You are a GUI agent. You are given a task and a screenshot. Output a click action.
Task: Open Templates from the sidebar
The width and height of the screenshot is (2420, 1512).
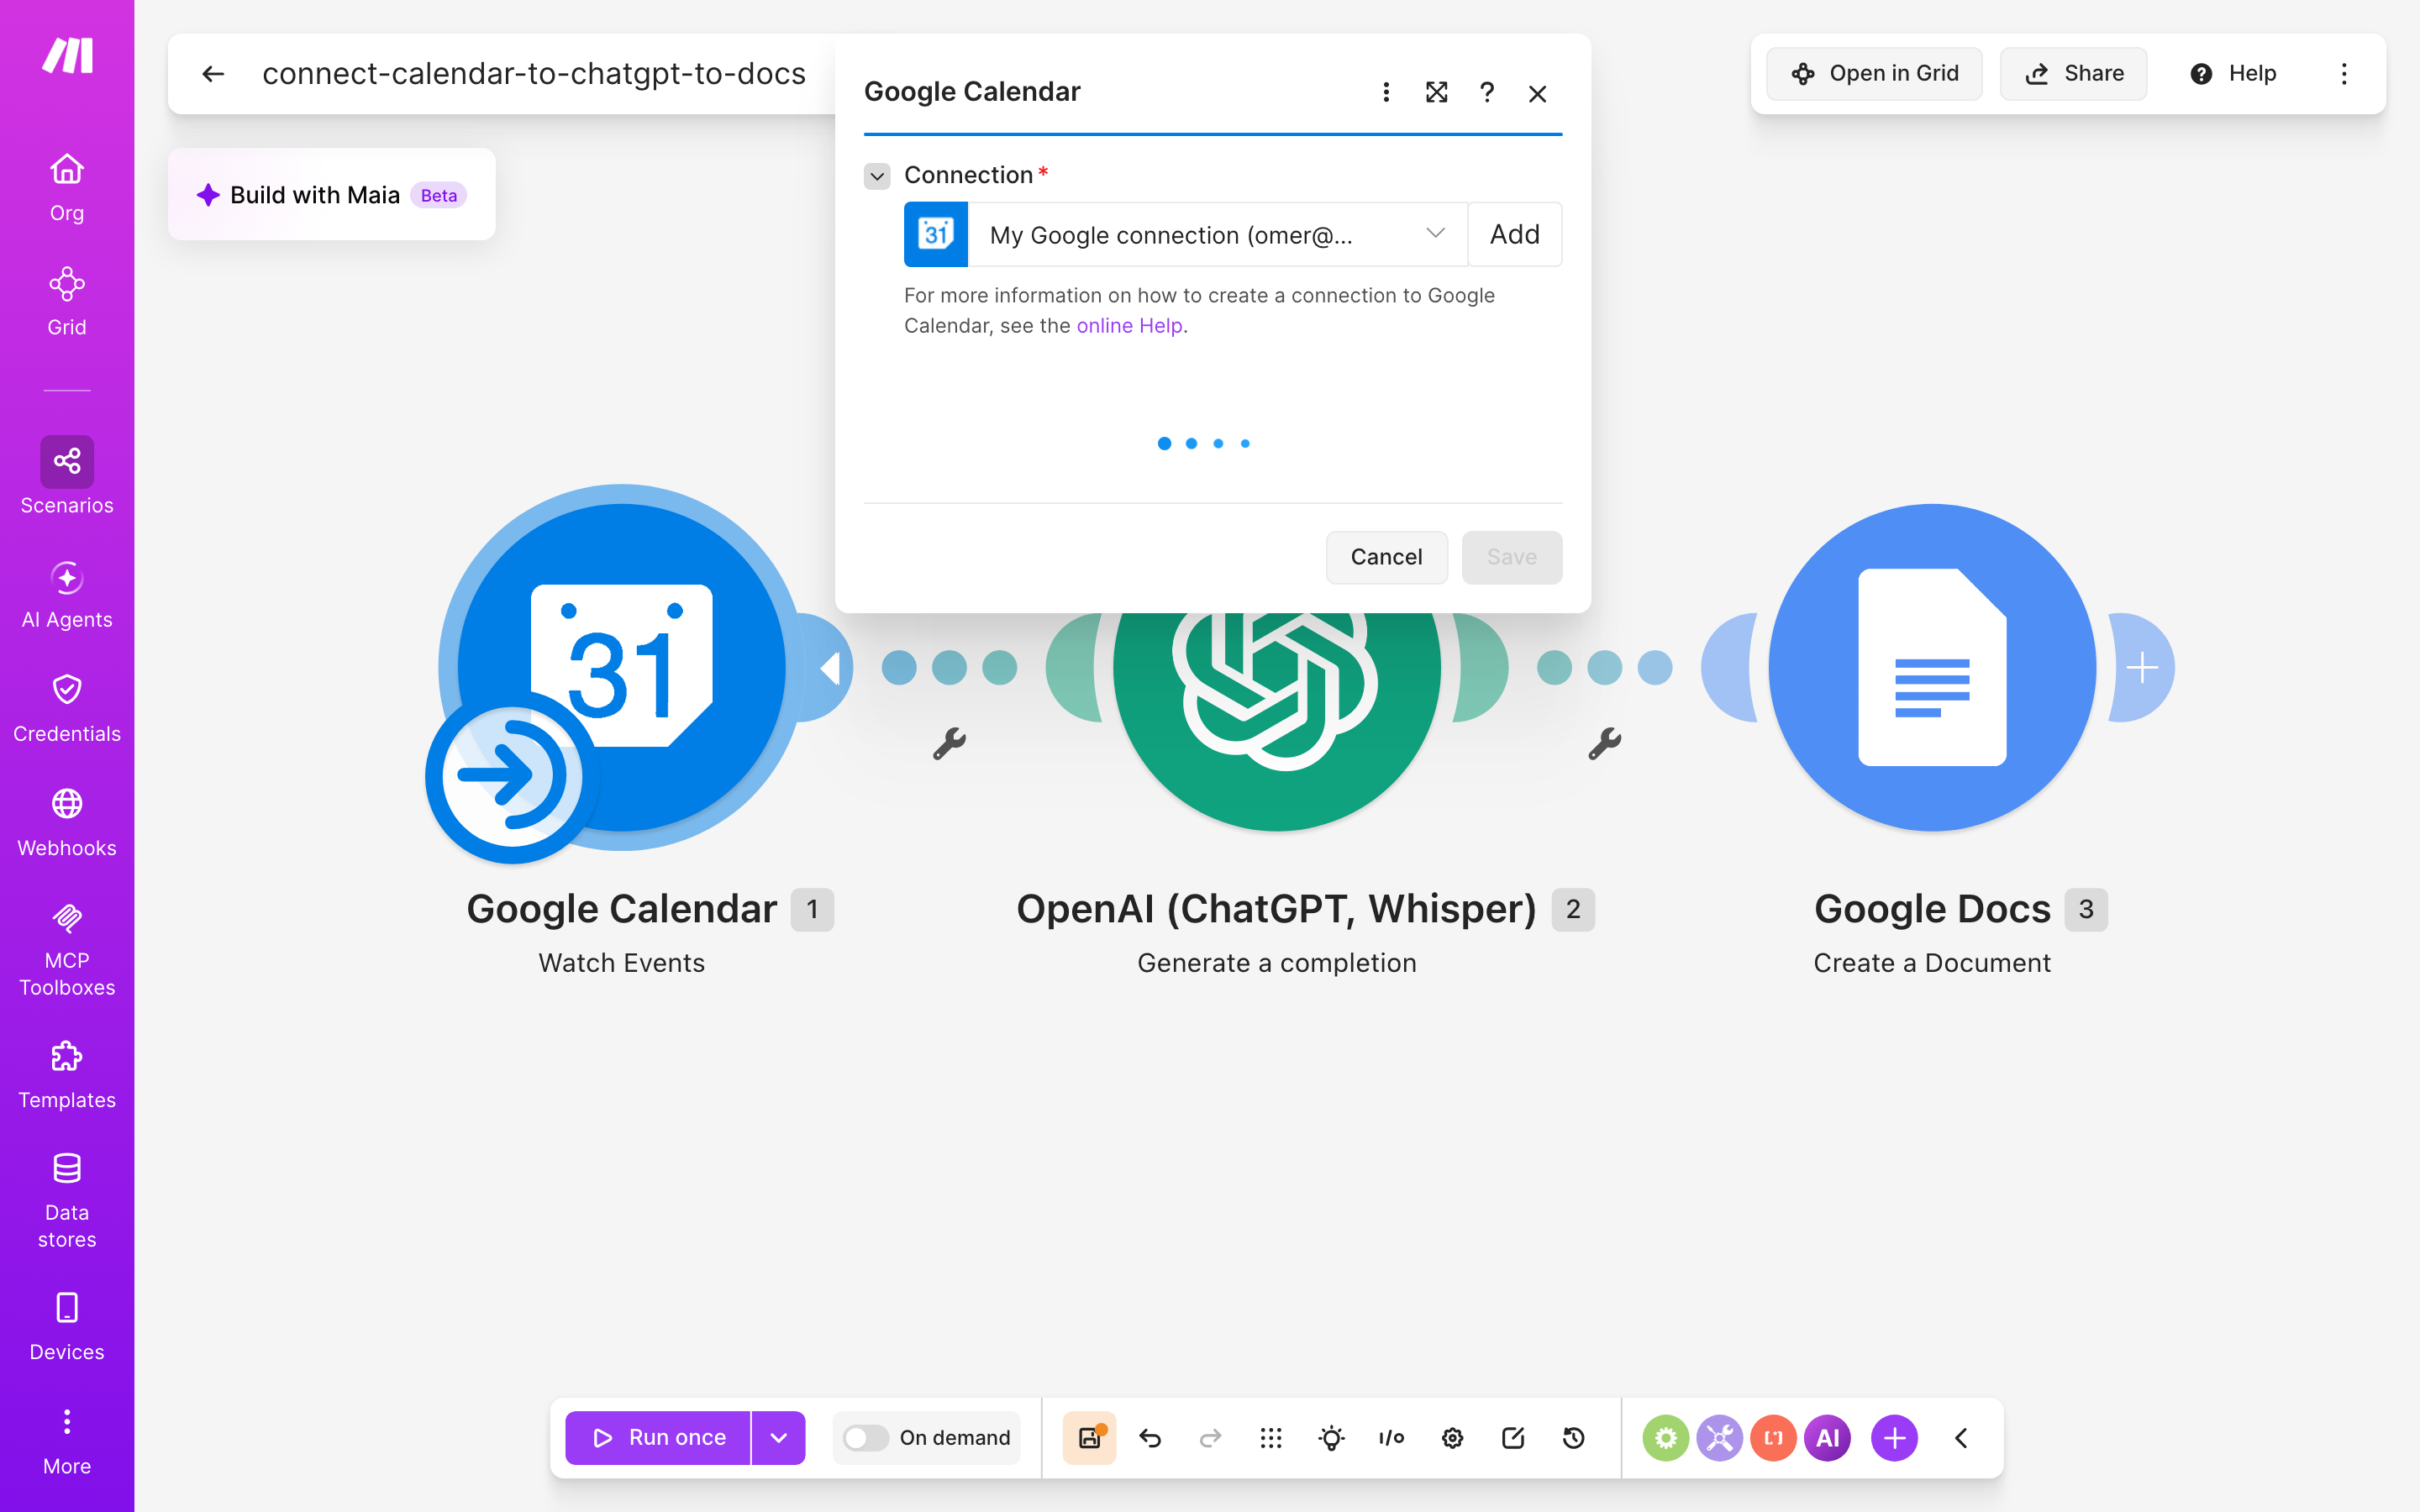(x=67, y=1075)
